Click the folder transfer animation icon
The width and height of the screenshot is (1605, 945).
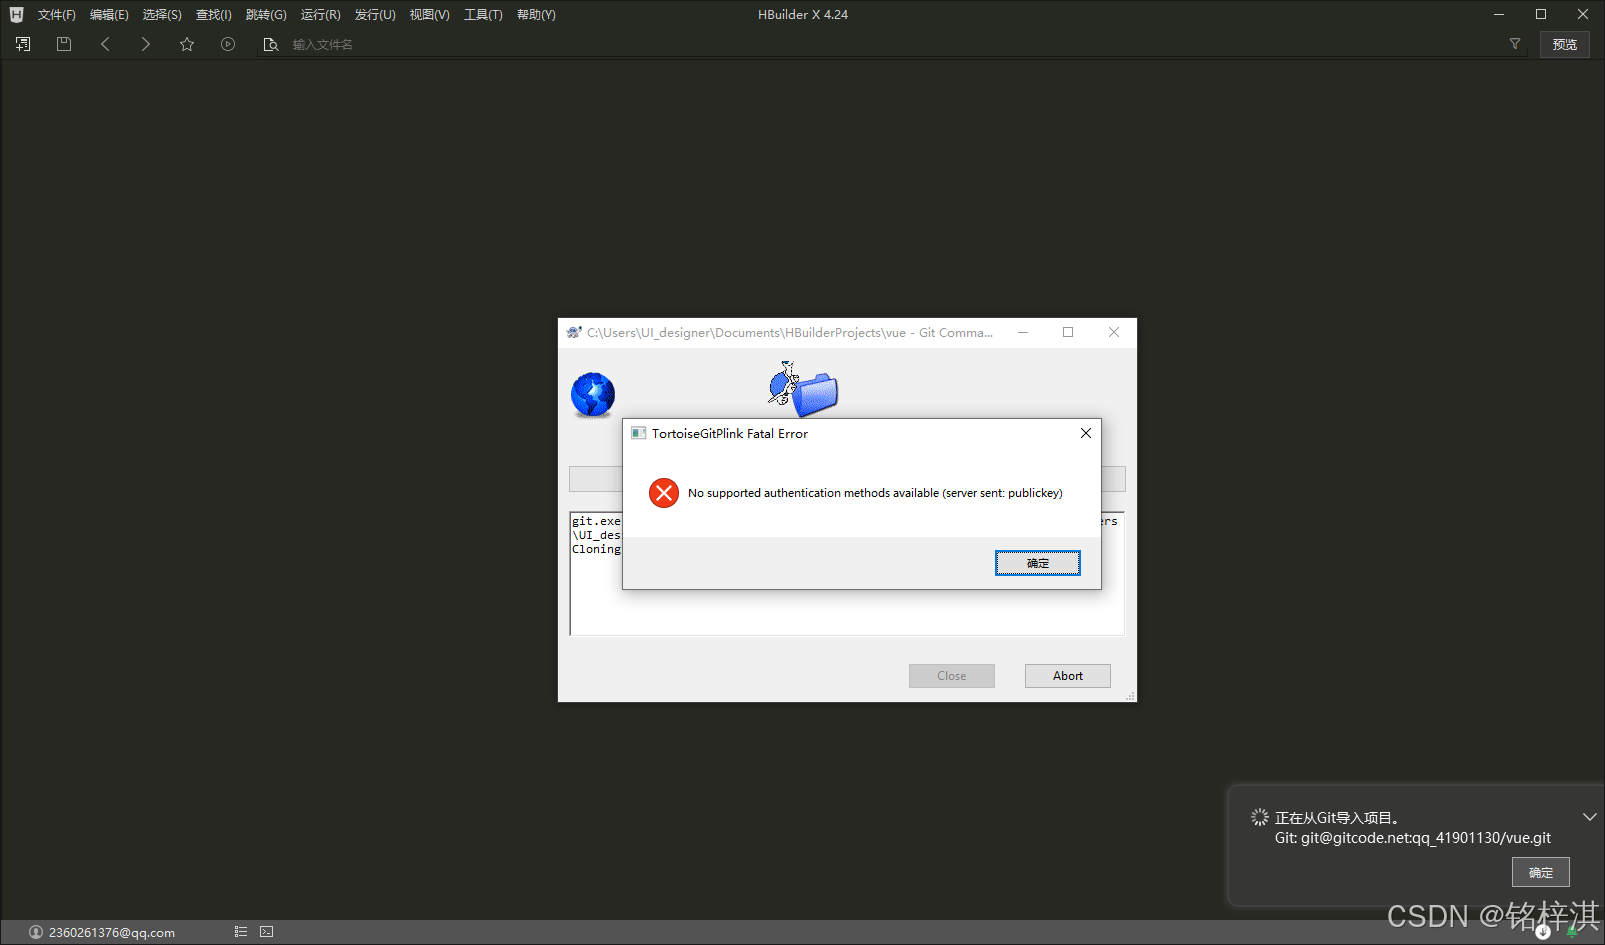(x=804, y=389)
